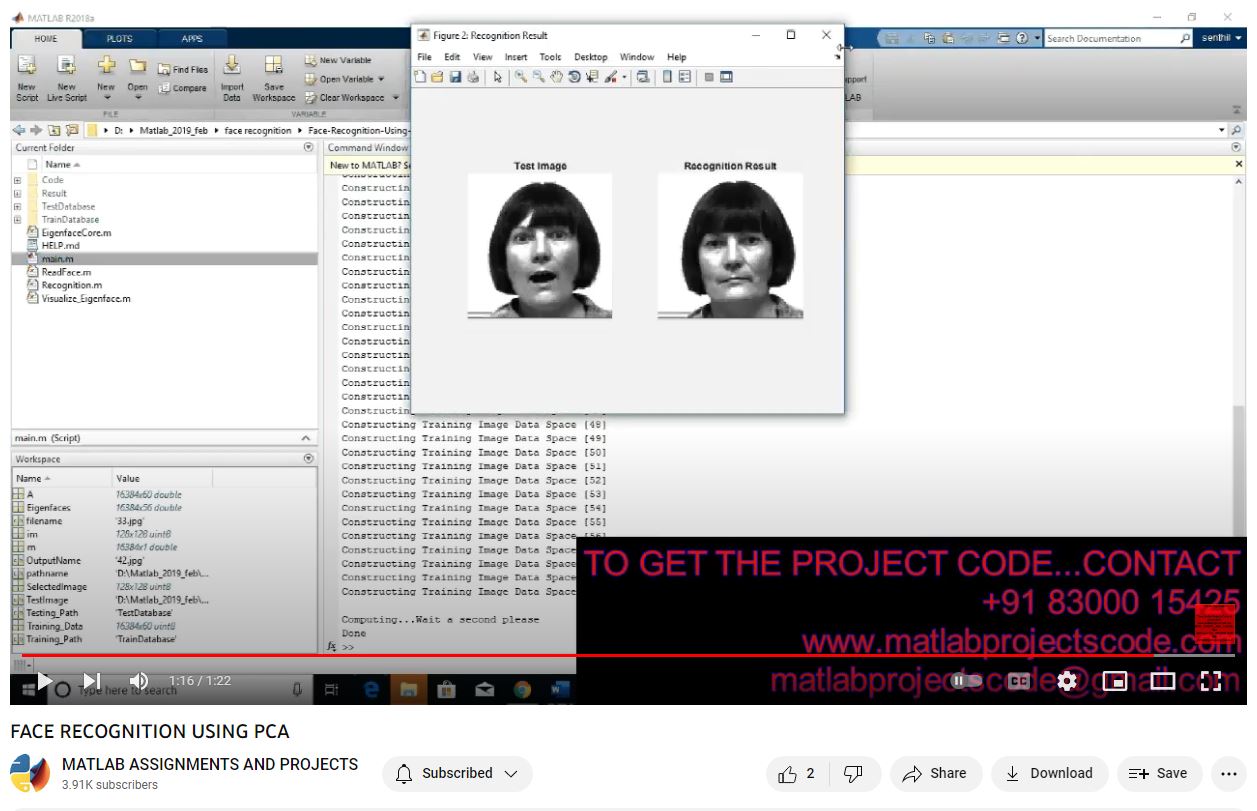The height and width of the screenshot is (811, 1257).
Task: Click the Import Data icon
Action: [232, 75]
